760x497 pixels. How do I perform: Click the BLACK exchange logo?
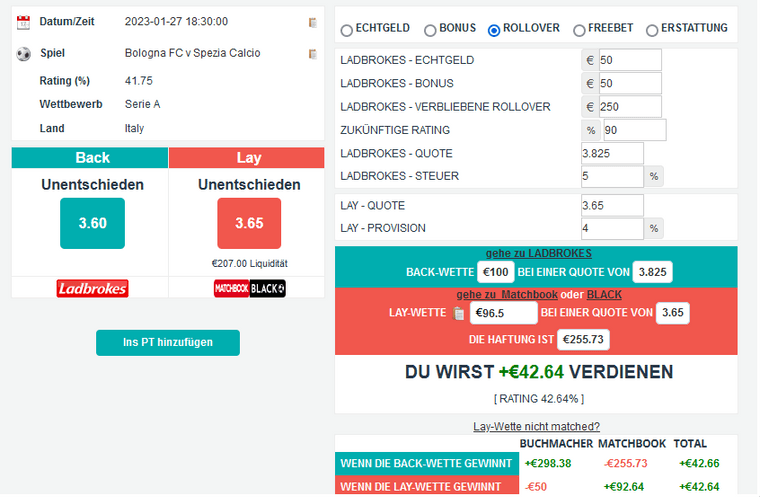[x=268, y=289]
